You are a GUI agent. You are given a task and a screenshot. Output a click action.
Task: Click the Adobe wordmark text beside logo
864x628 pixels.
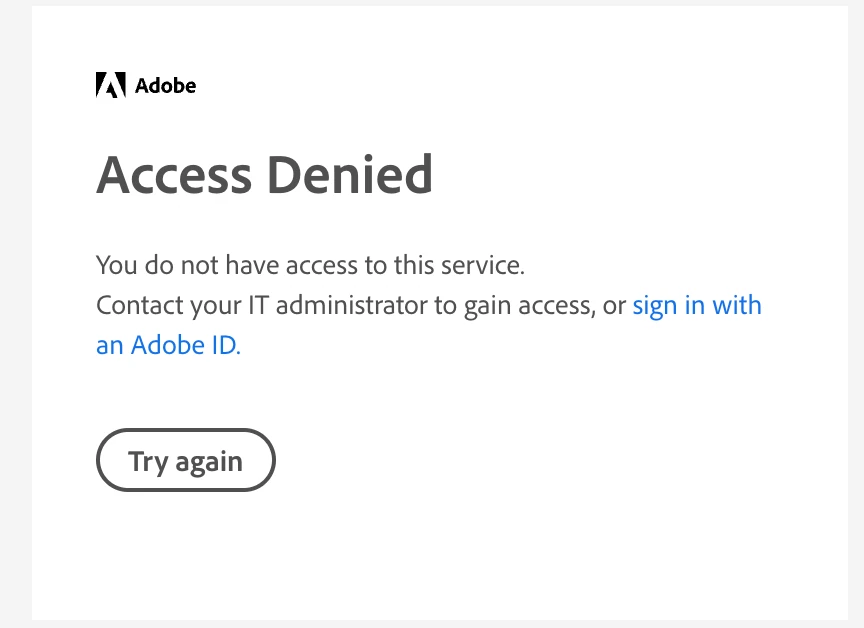165,86
